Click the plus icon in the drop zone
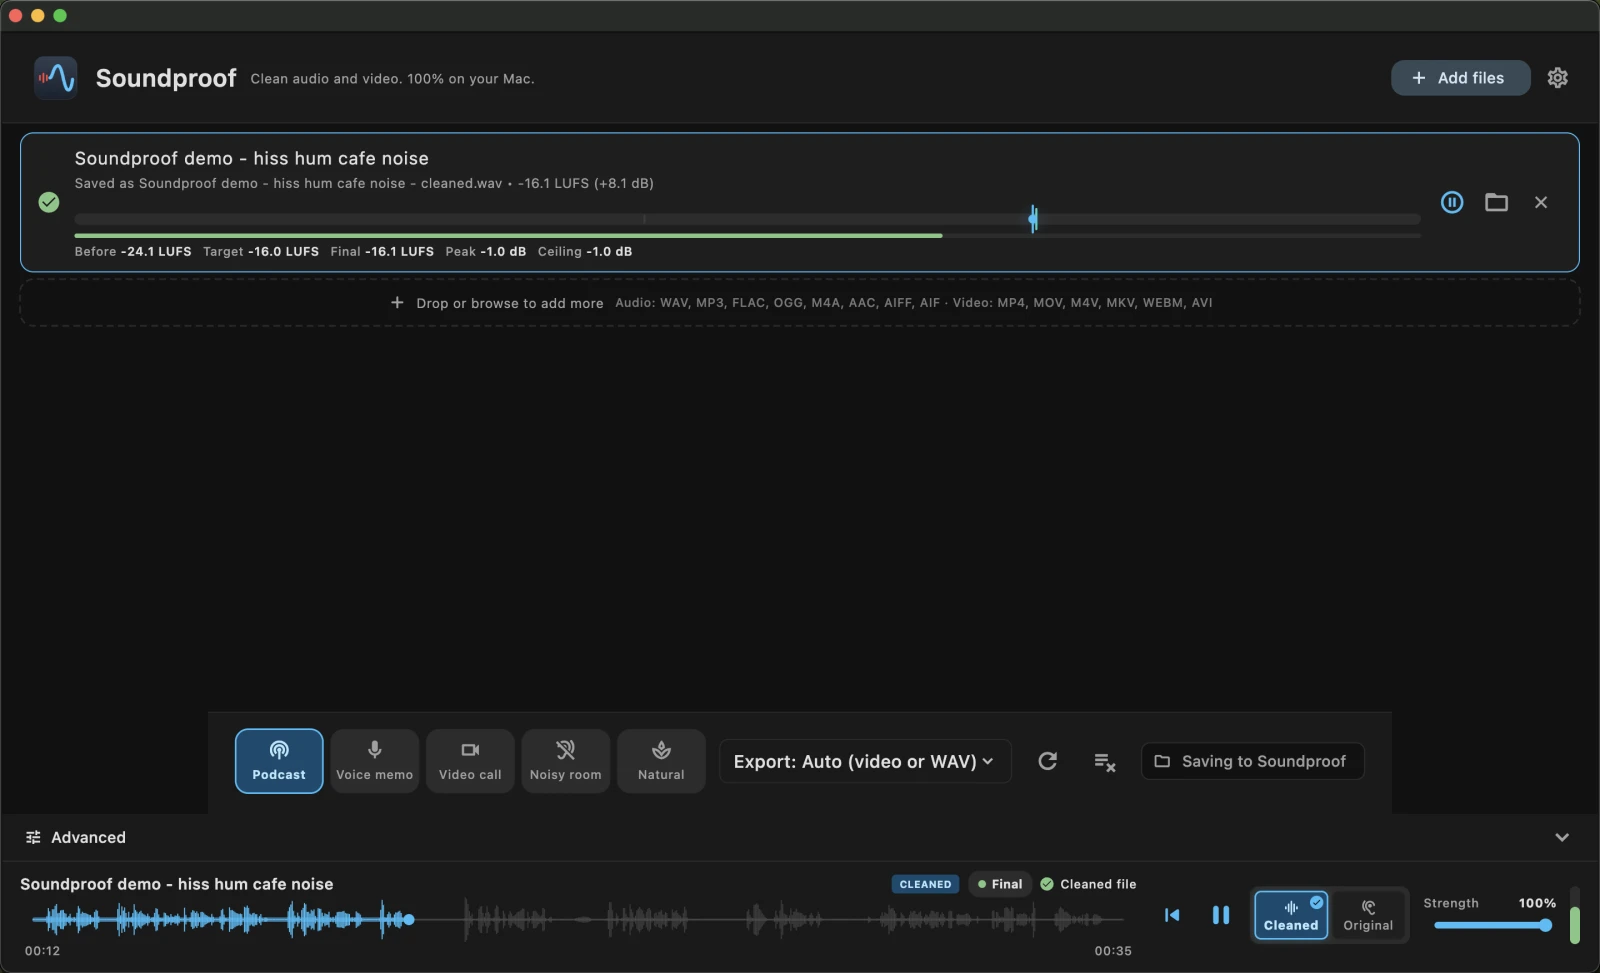 pos(397,303)
